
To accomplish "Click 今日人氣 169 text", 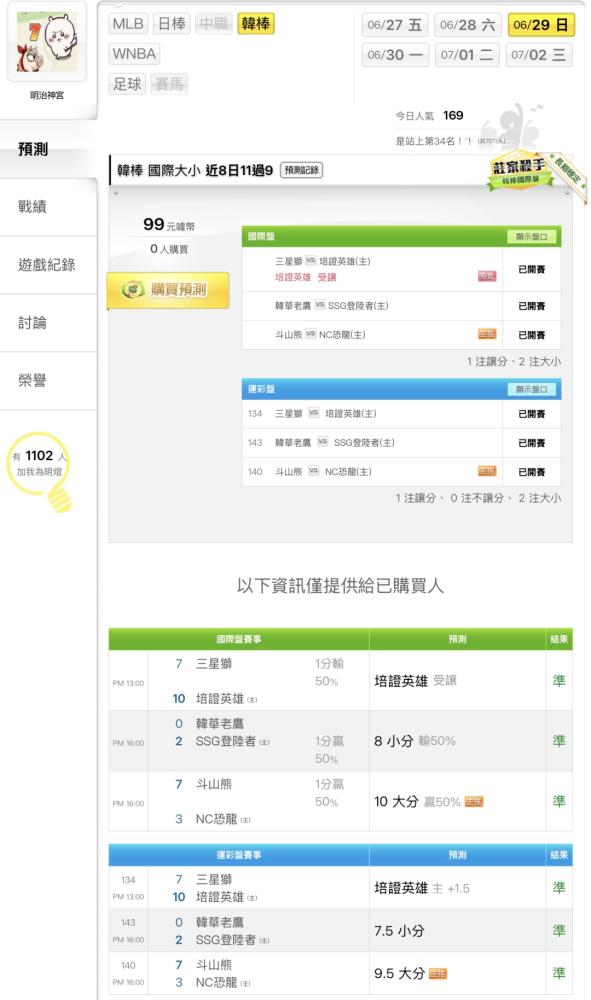I will coord(429,115).
